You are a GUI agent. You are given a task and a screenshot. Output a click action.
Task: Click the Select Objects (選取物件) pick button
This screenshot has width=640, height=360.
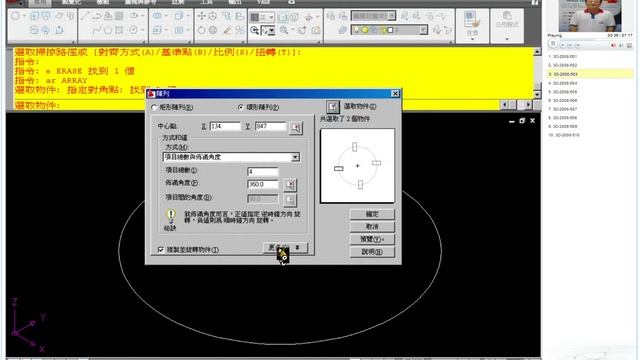(333, 107)
